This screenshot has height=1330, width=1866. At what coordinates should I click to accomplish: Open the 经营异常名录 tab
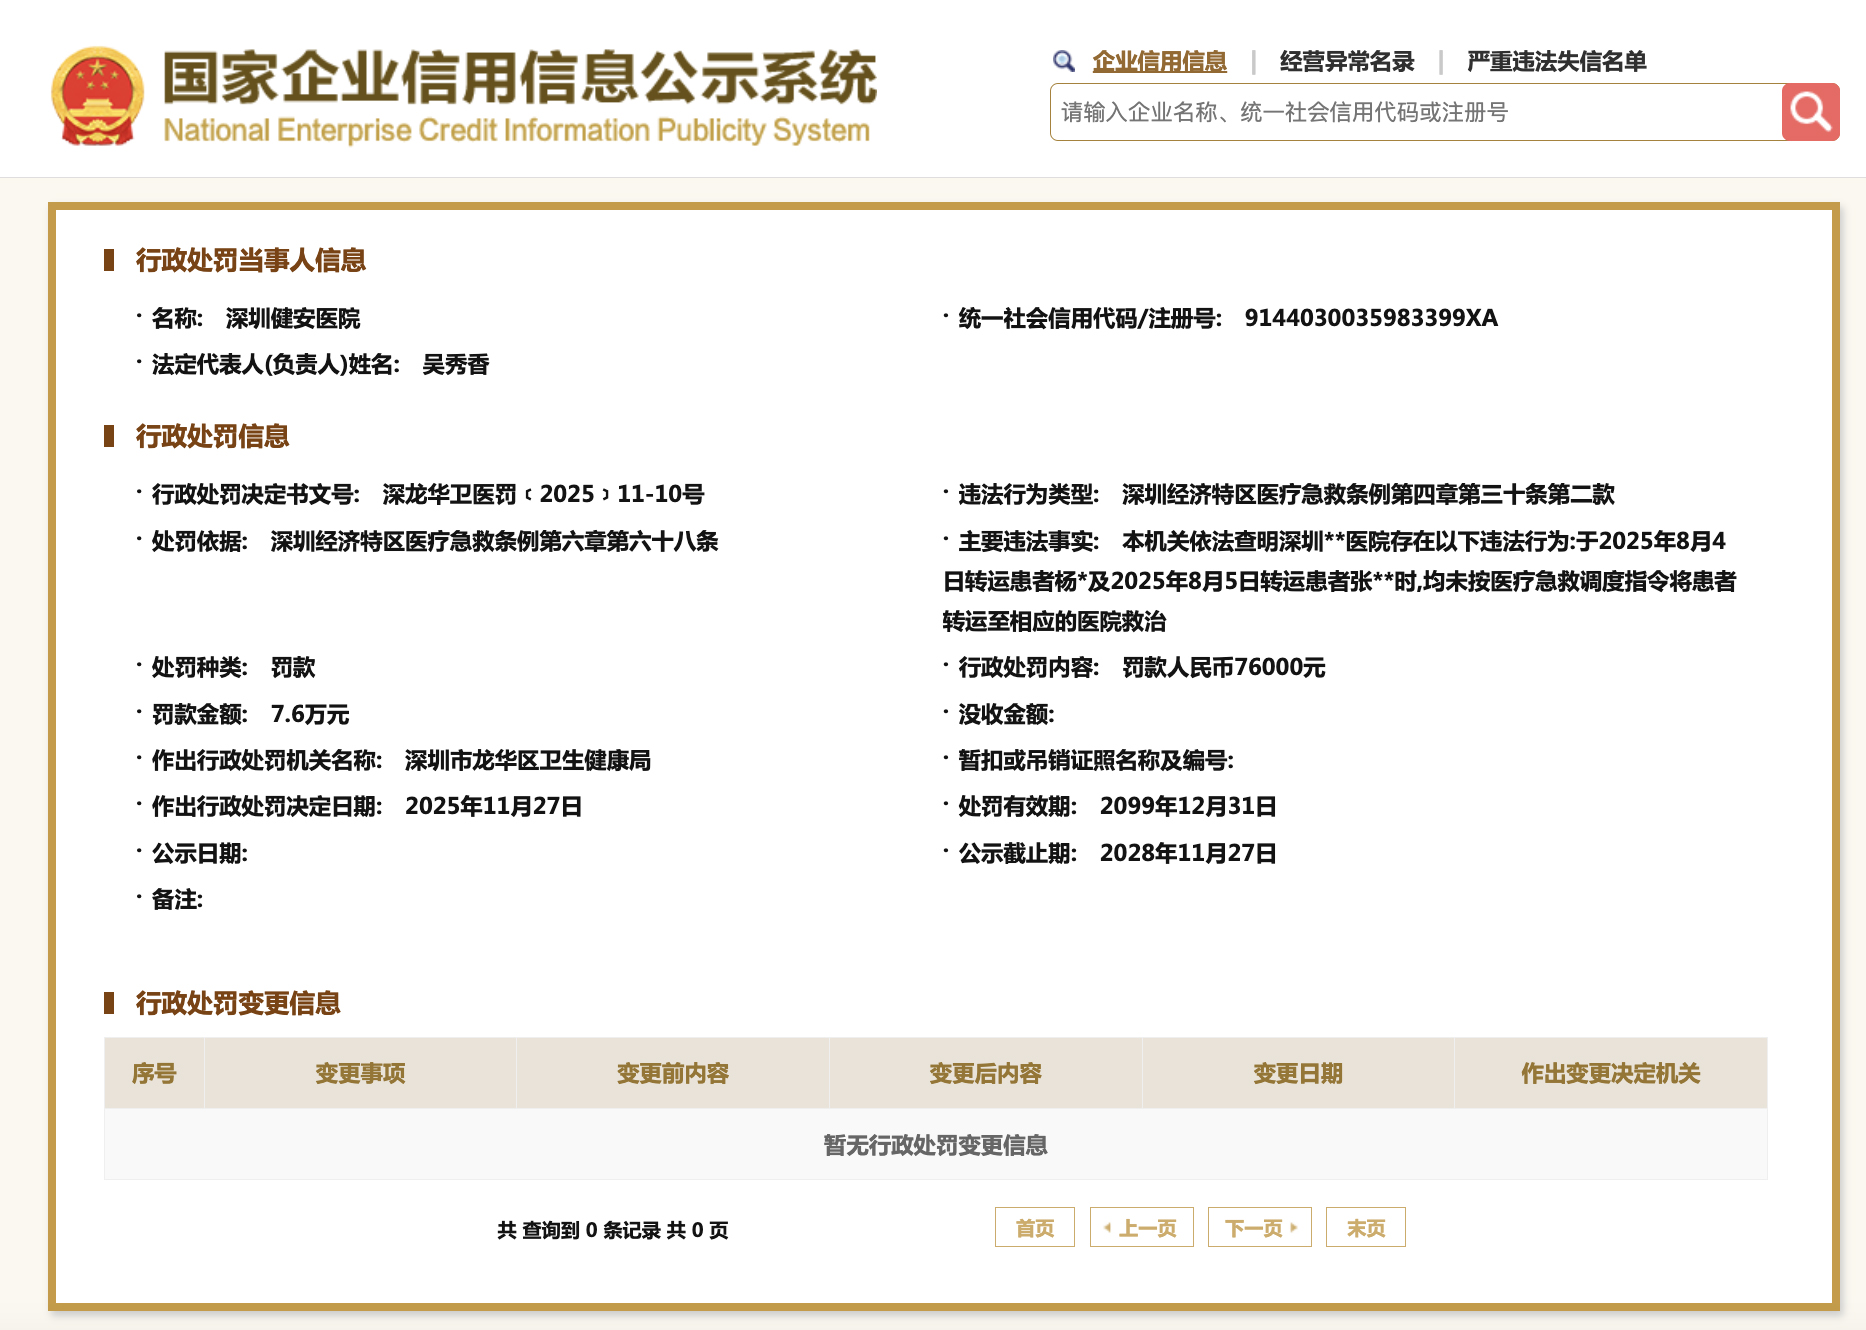point(1346,61)
